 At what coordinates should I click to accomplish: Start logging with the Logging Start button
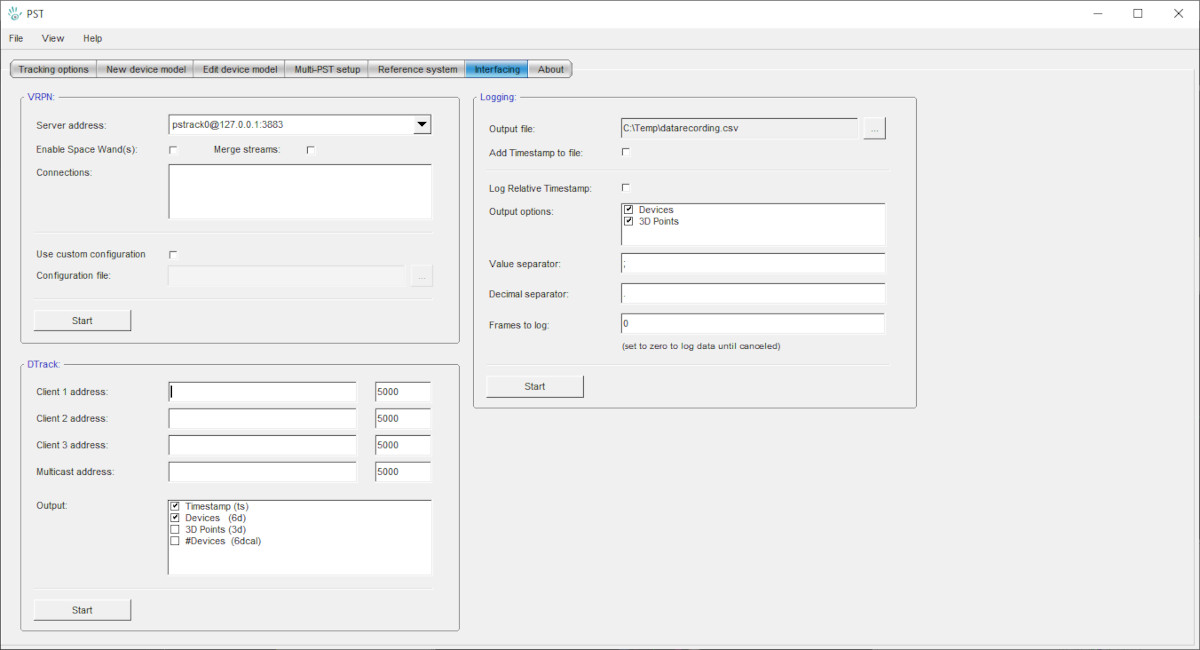pos(535,386)
